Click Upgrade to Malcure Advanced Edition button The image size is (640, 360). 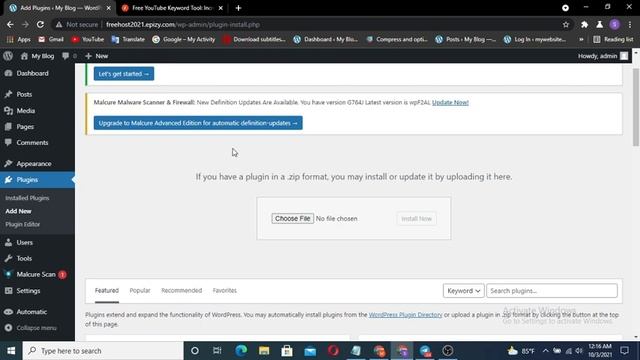[198, 123]
